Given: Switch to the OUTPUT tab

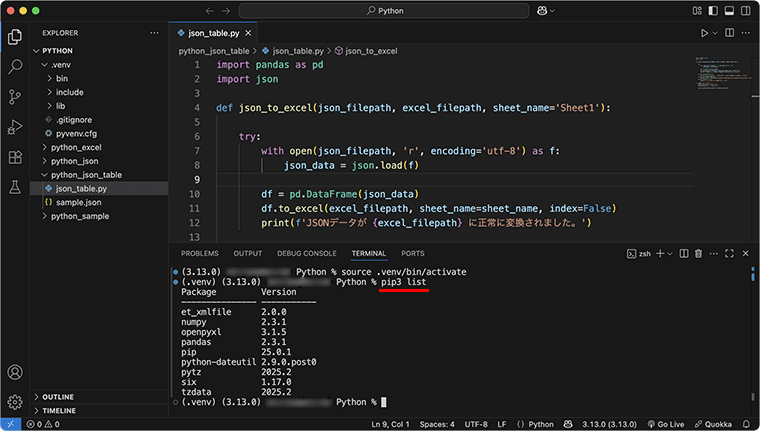Looking at the screenshot, I should coord(248,254).
